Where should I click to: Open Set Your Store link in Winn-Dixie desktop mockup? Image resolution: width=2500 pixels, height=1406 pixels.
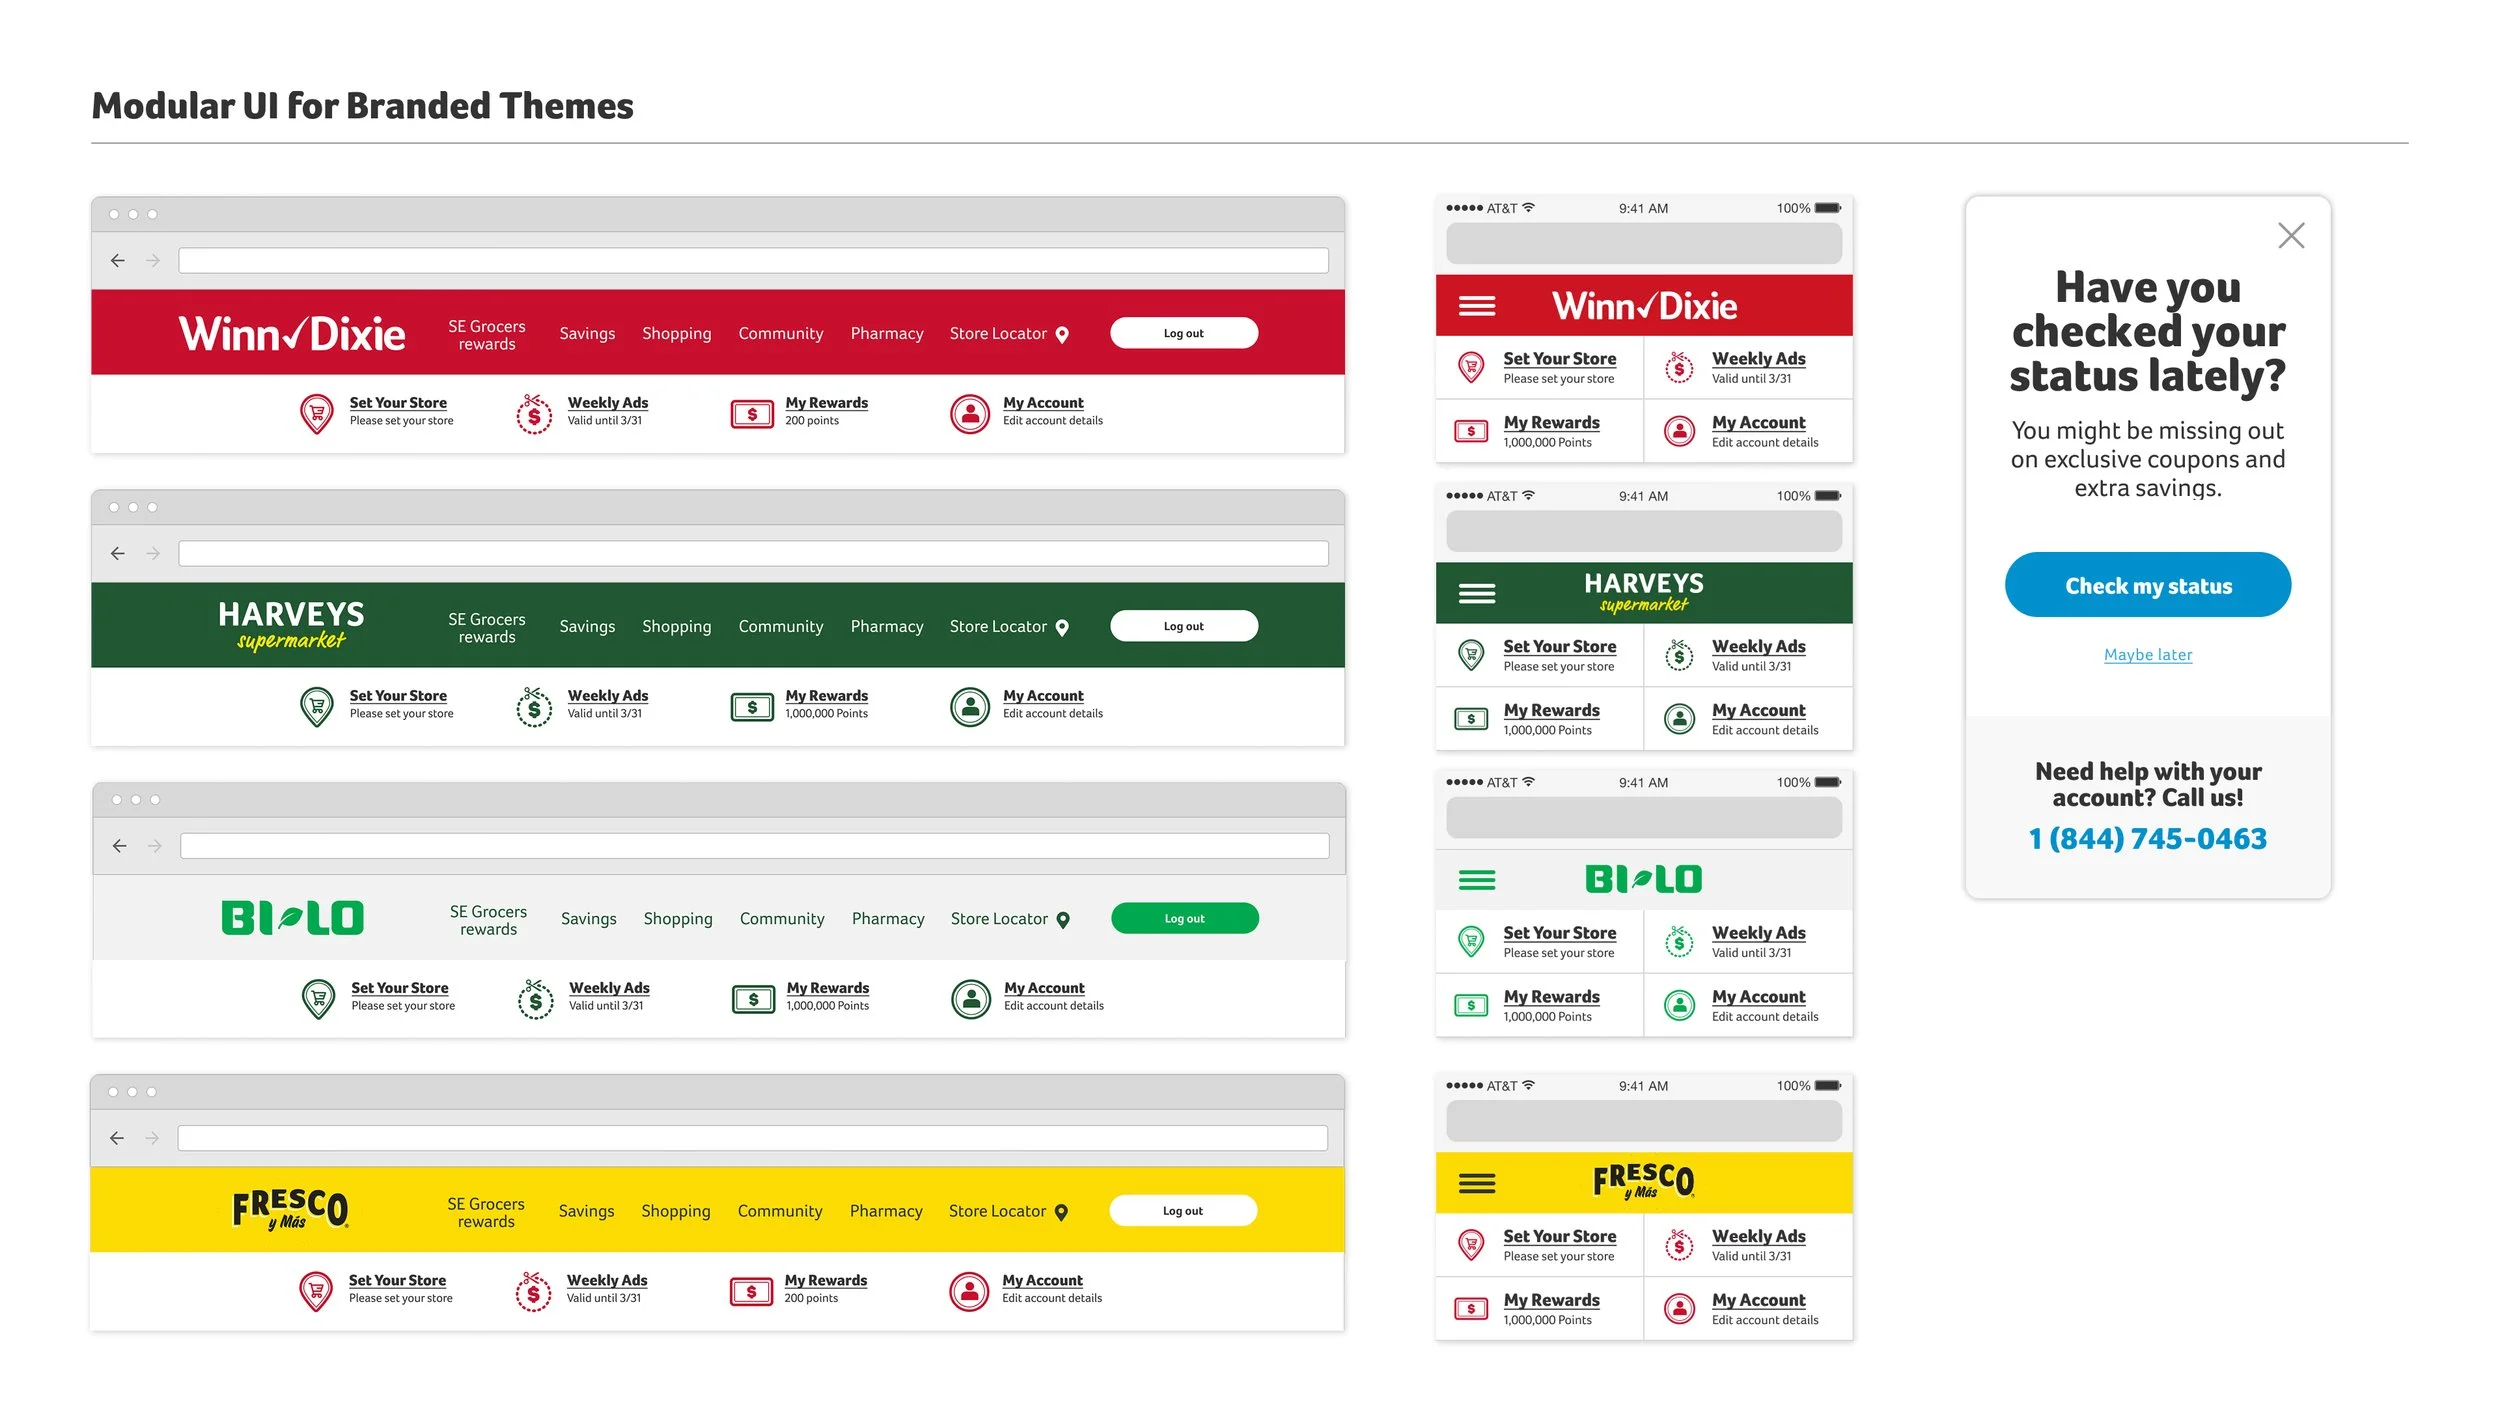click(398, 403)
